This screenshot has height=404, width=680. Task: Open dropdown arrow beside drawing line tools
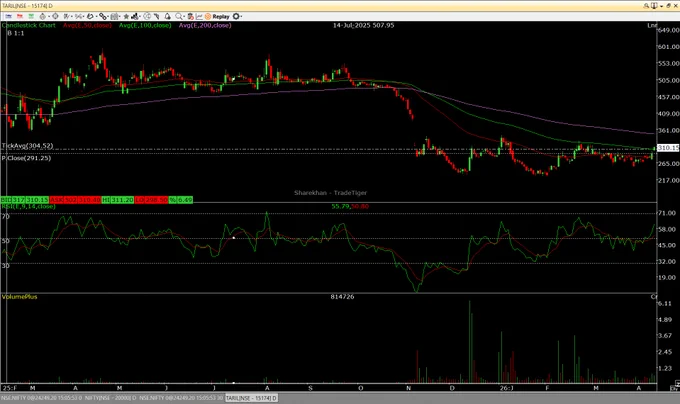pyautogui.click(x=72, y=16)
